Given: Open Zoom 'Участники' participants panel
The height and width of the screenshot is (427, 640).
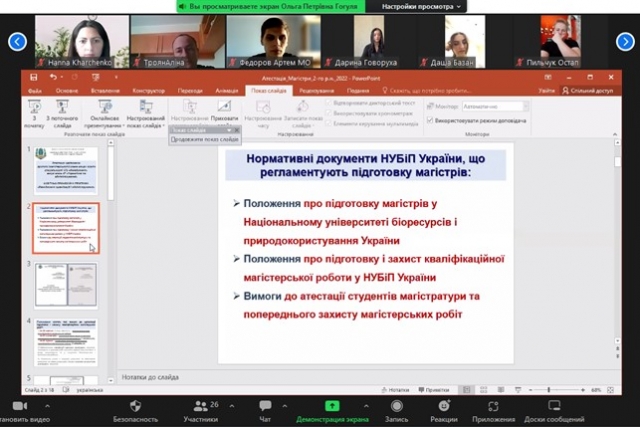Looking at the screenshot, I should coord(201,411).
